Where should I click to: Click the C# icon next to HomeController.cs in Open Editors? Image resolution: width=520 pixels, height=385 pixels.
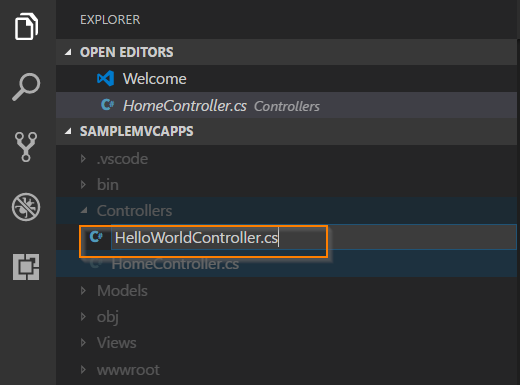click(x=107, y=105)
